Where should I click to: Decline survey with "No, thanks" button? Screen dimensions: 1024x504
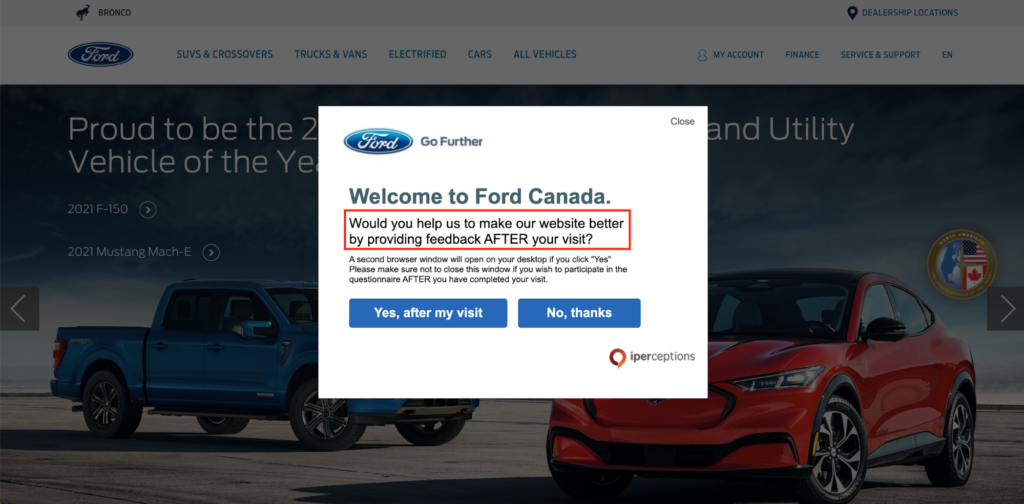coord(579,313)
